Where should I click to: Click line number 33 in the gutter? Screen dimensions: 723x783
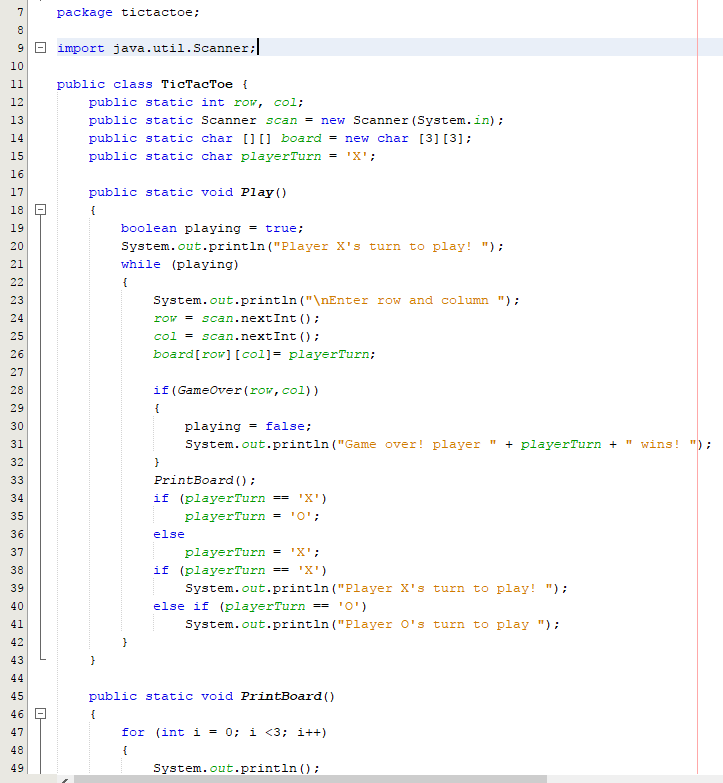(17, 480)
